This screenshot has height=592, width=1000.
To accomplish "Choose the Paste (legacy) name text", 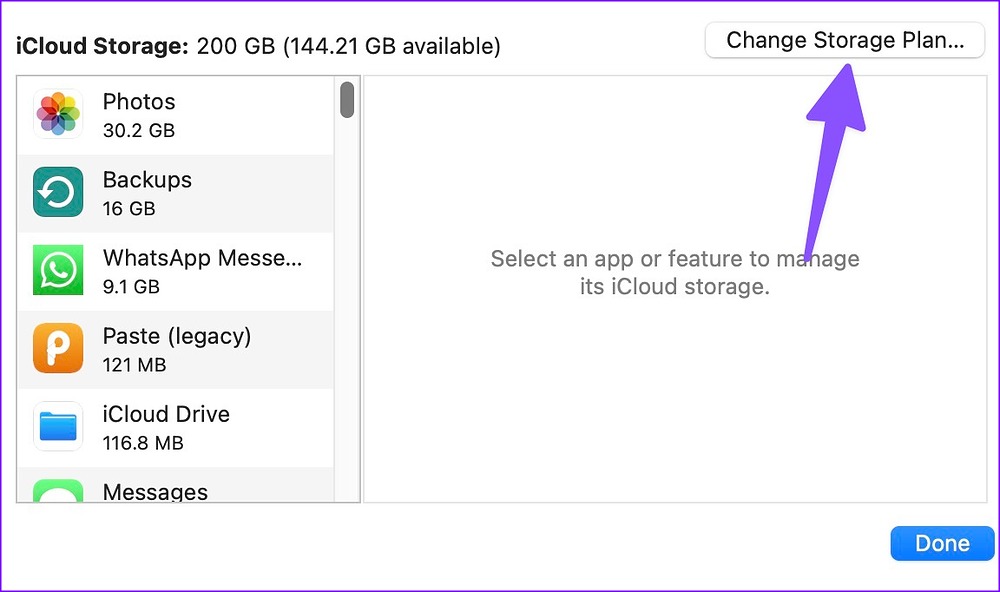I will [x=177, y=336].
